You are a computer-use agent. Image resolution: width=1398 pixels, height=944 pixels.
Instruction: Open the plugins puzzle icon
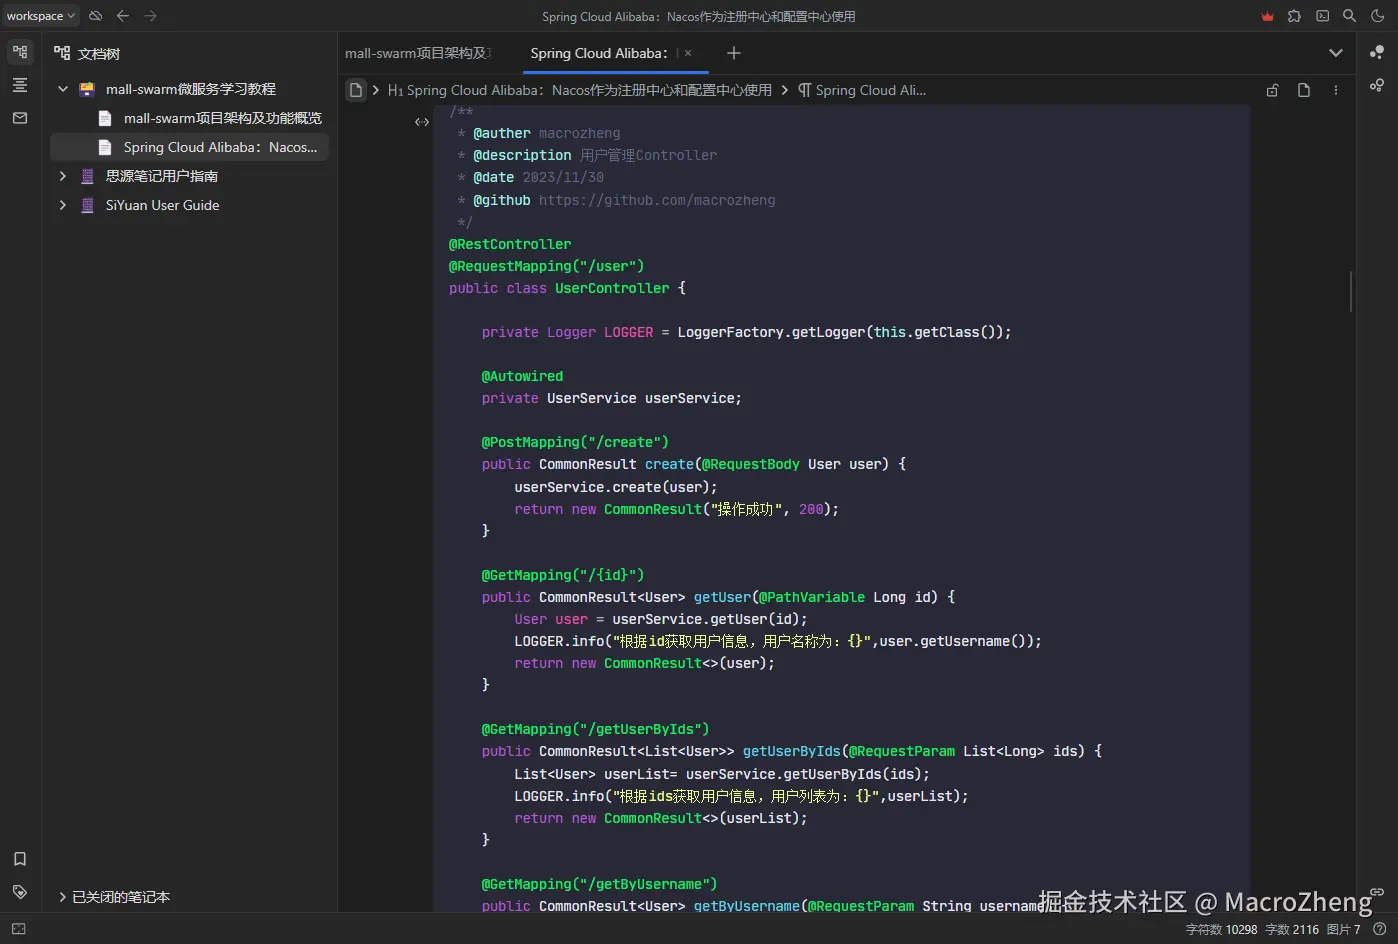(1295, 16)
